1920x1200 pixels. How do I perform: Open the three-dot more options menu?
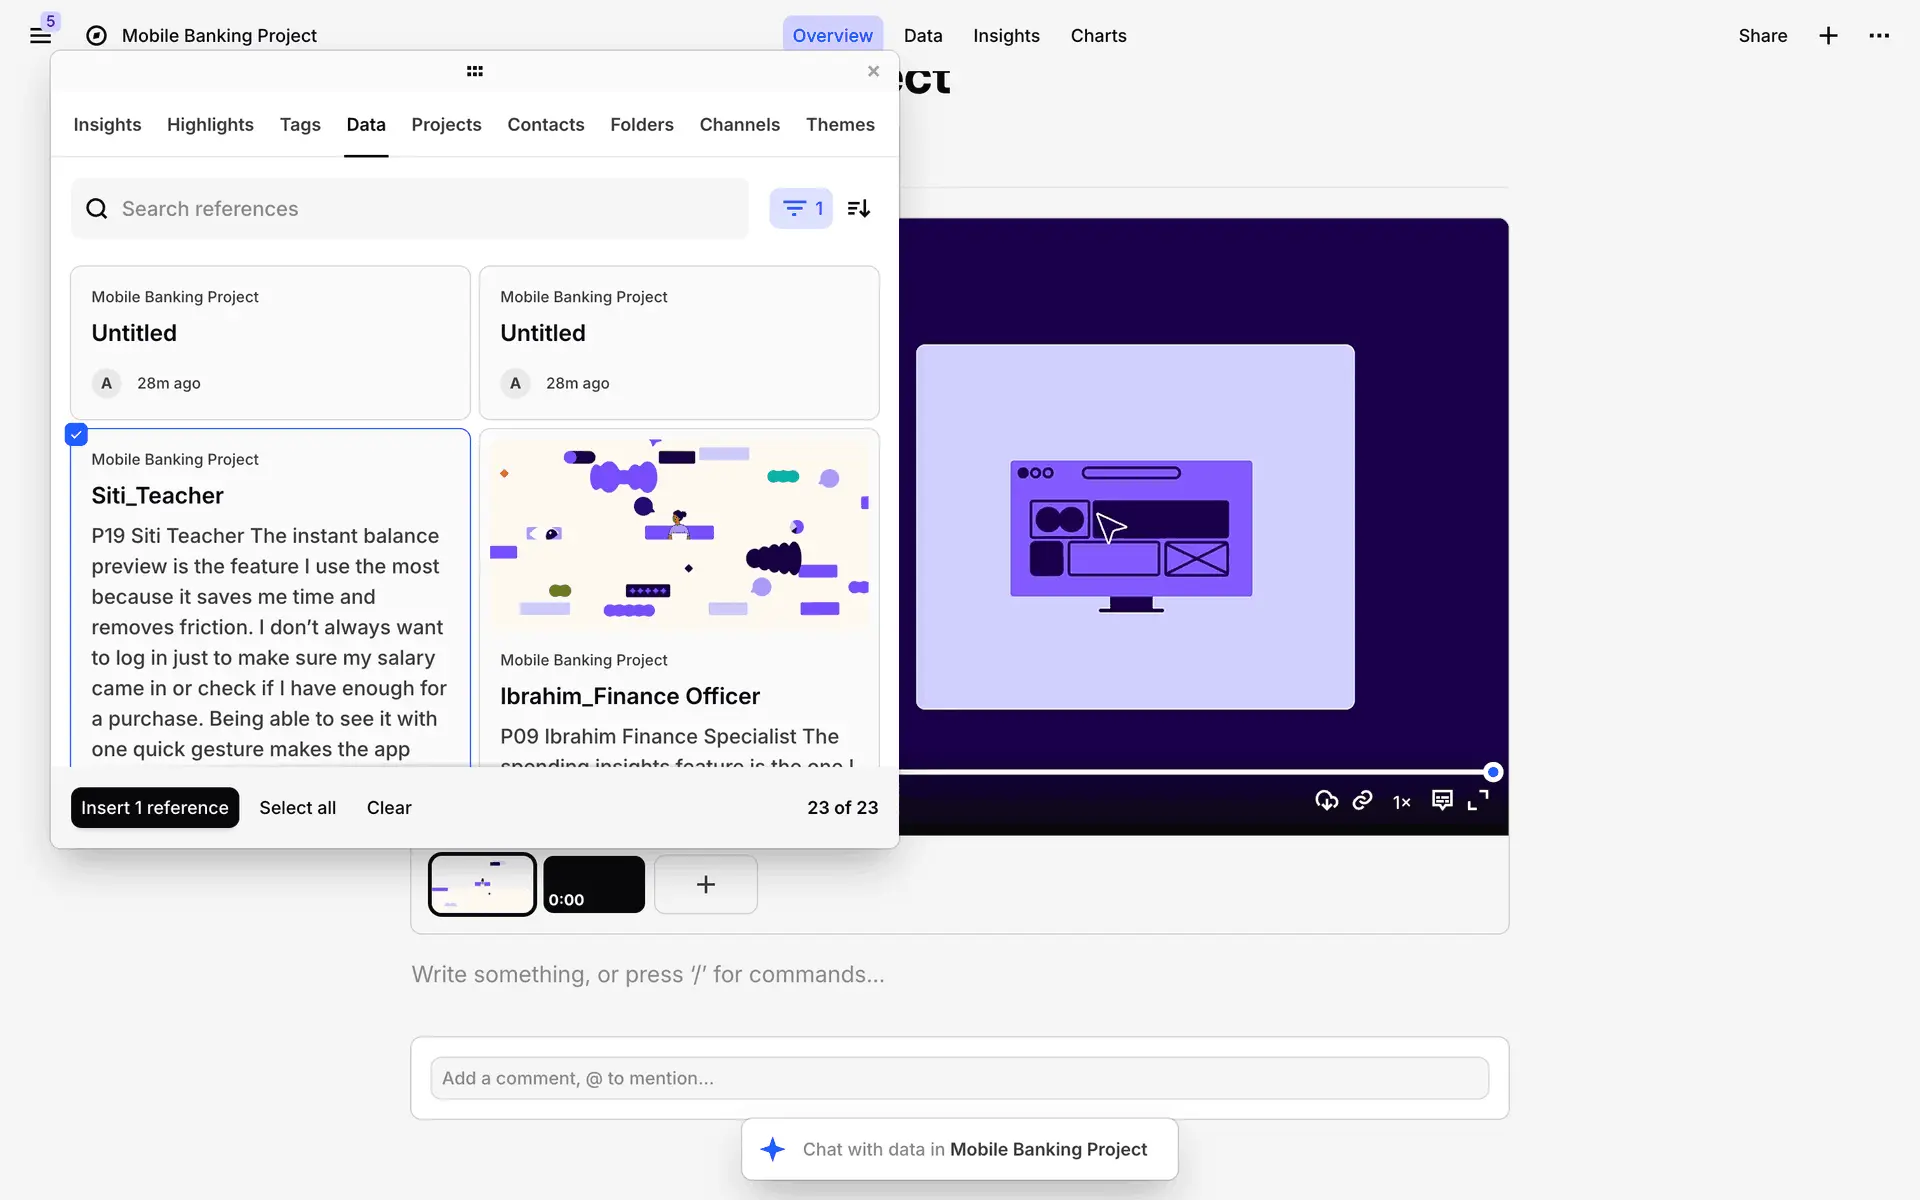click(1879, 36)
